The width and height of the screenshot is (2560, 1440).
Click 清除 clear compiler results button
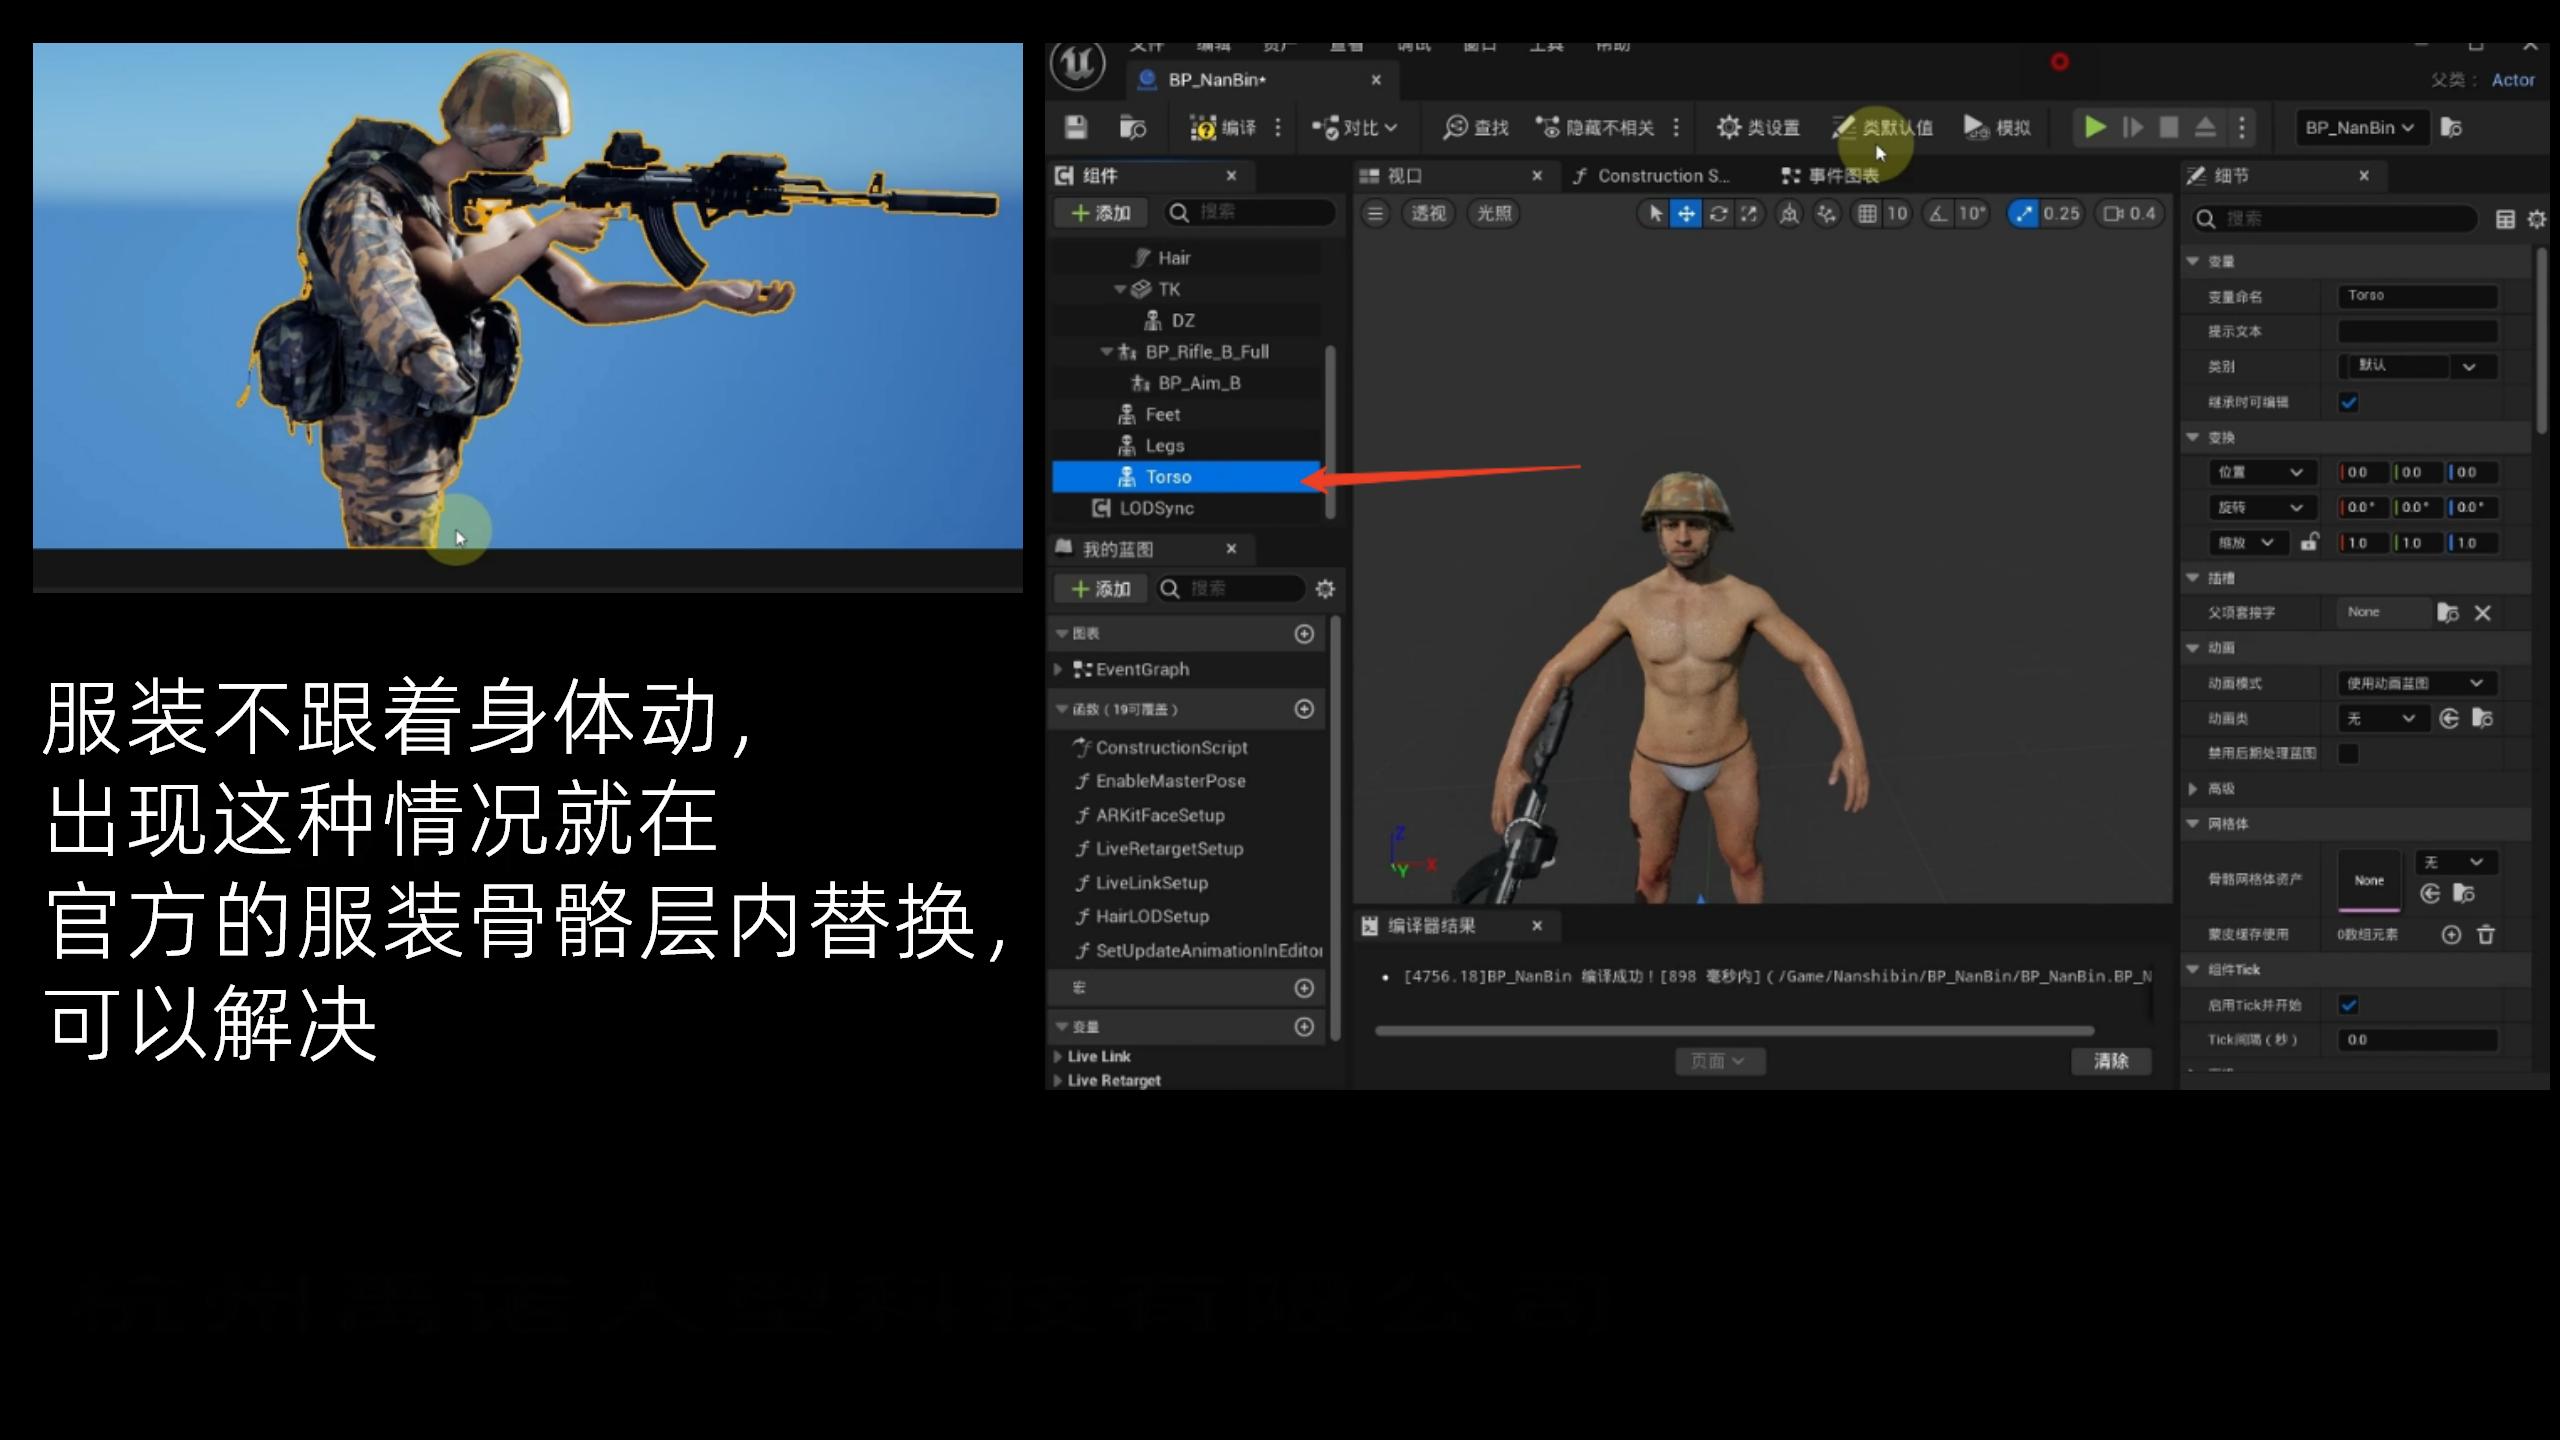point(2111,1061)
